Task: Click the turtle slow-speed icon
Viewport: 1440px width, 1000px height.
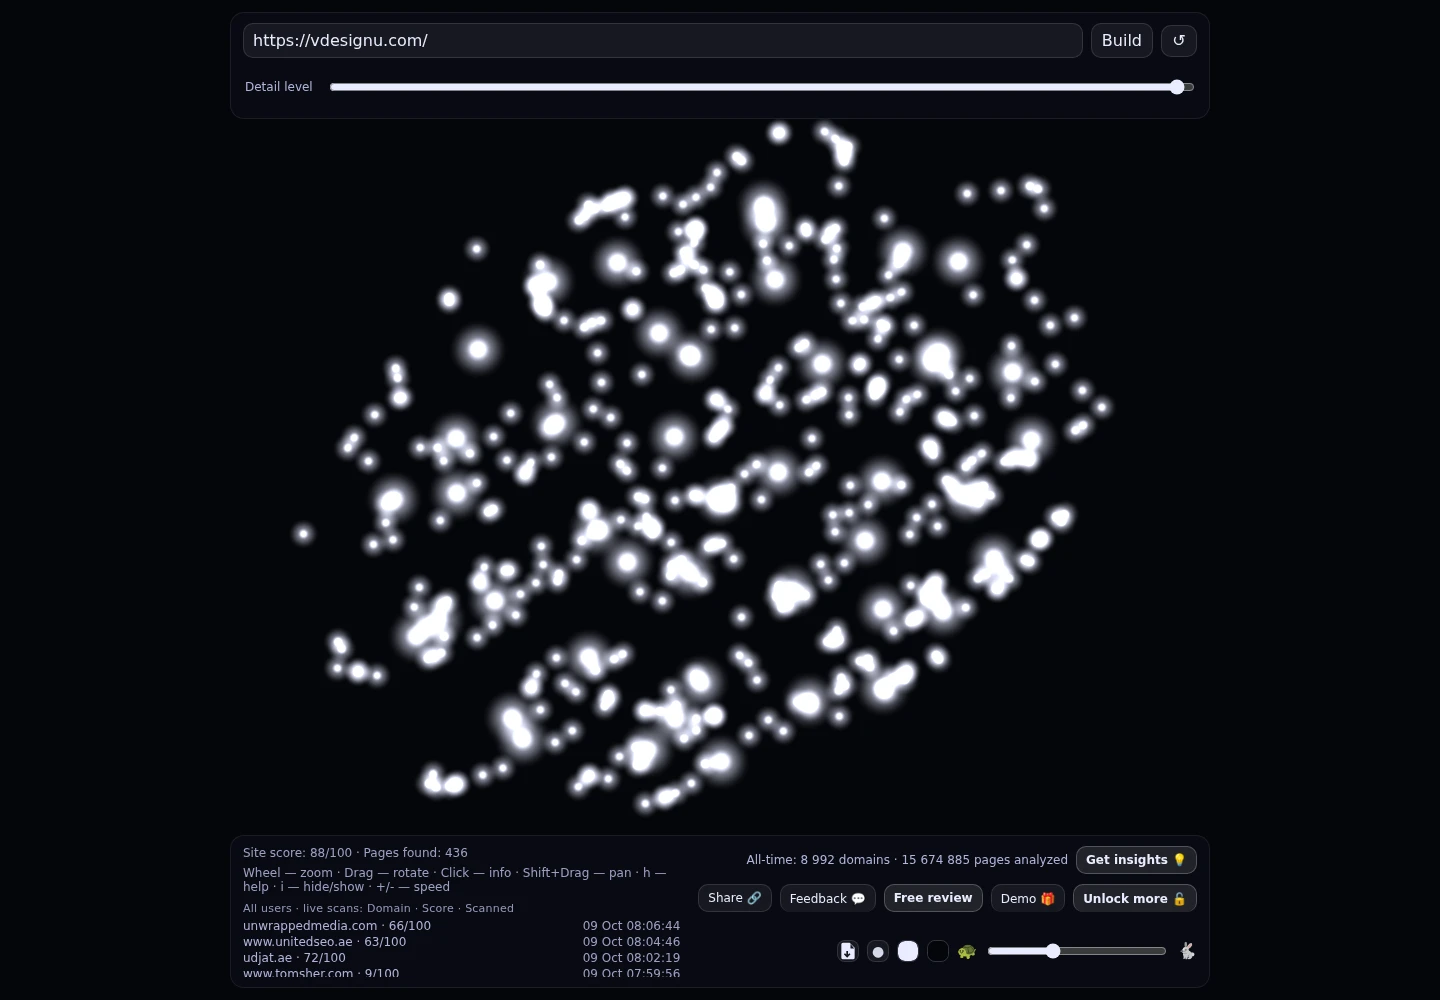Action: [967, 951]
